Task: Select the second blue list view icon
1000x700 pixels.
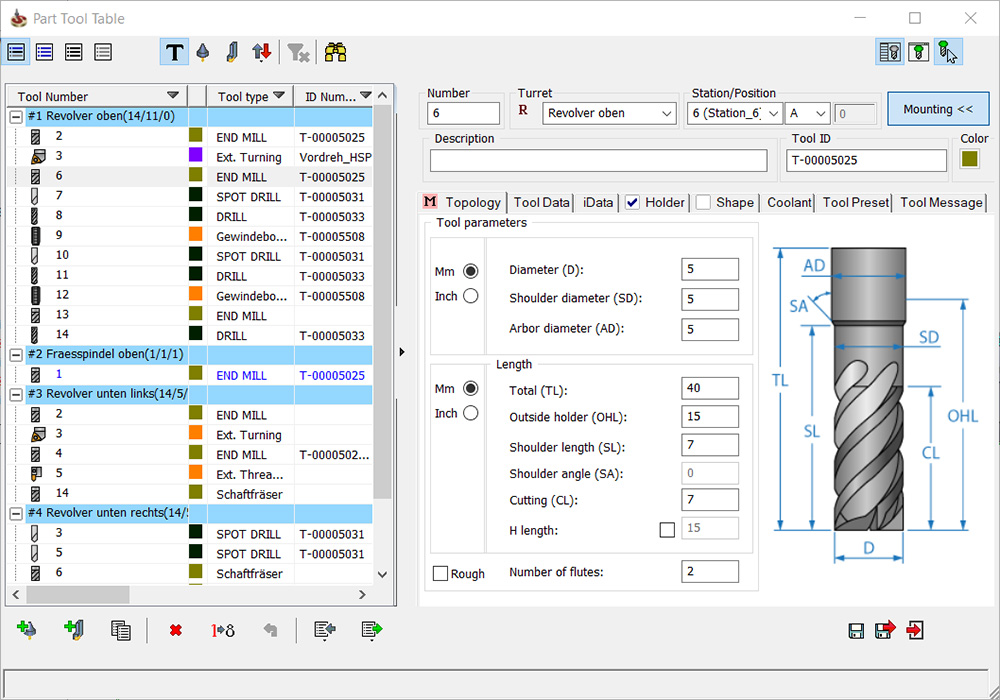Action: point(45,52)
